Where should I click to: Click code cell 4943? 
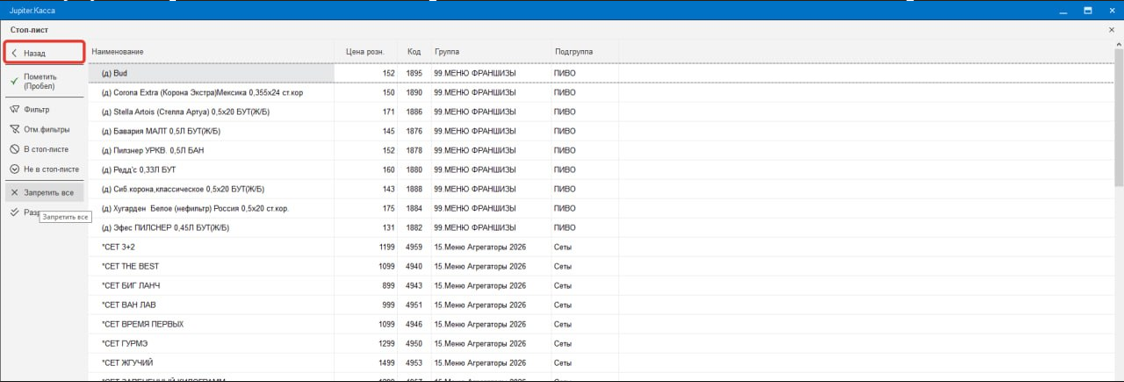(x=414, y=286)
